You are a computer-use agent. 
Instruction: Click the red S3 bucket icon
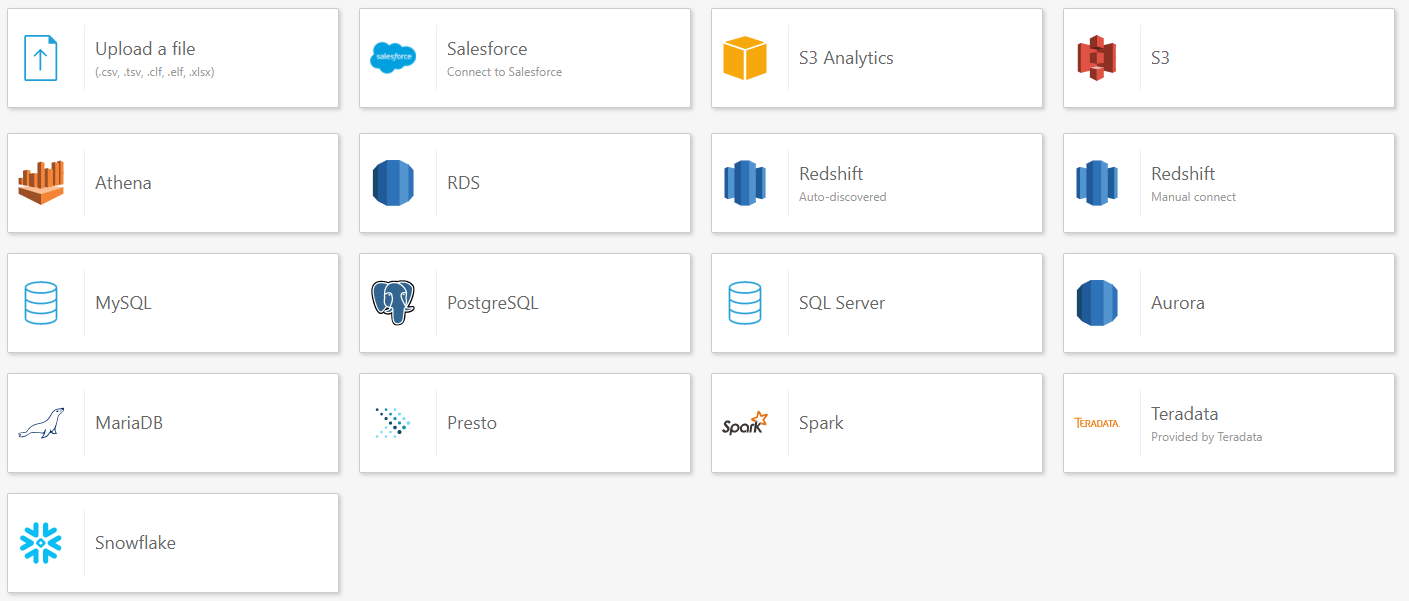[1097, 58]
